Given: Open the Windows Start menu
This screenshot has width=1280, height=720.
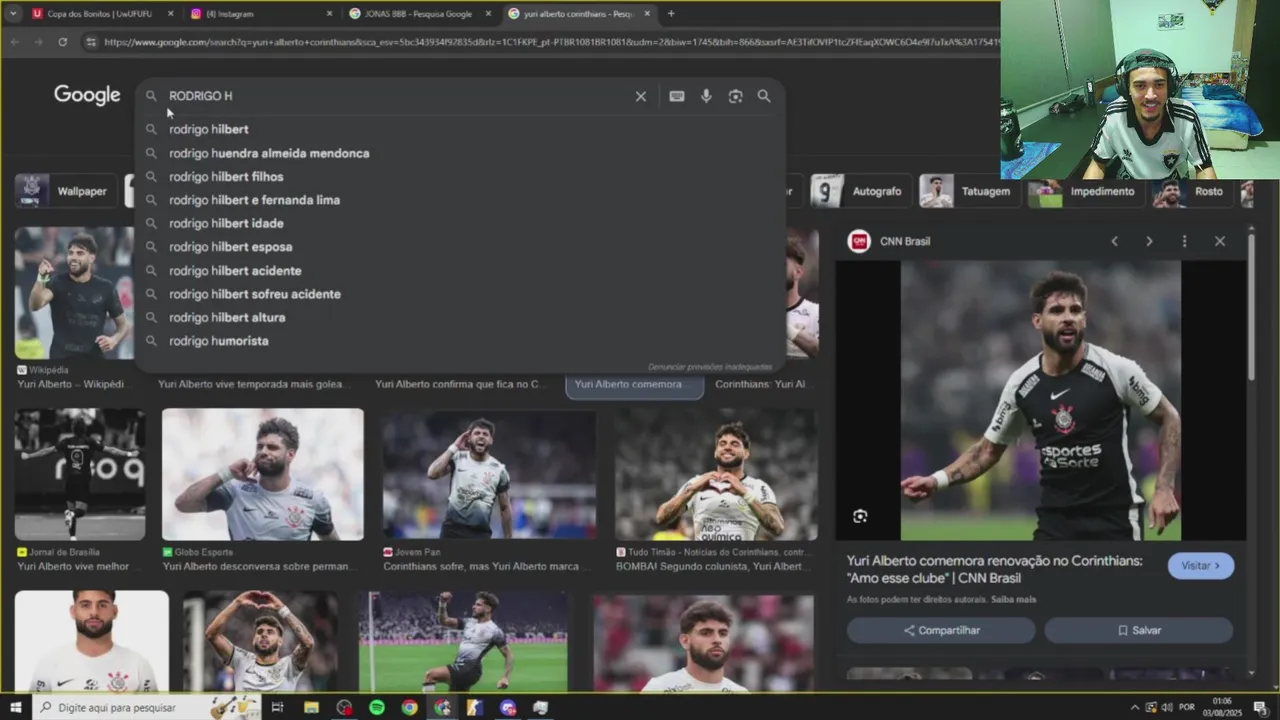Looking at the screenshot, I should [x=17, y=707].
